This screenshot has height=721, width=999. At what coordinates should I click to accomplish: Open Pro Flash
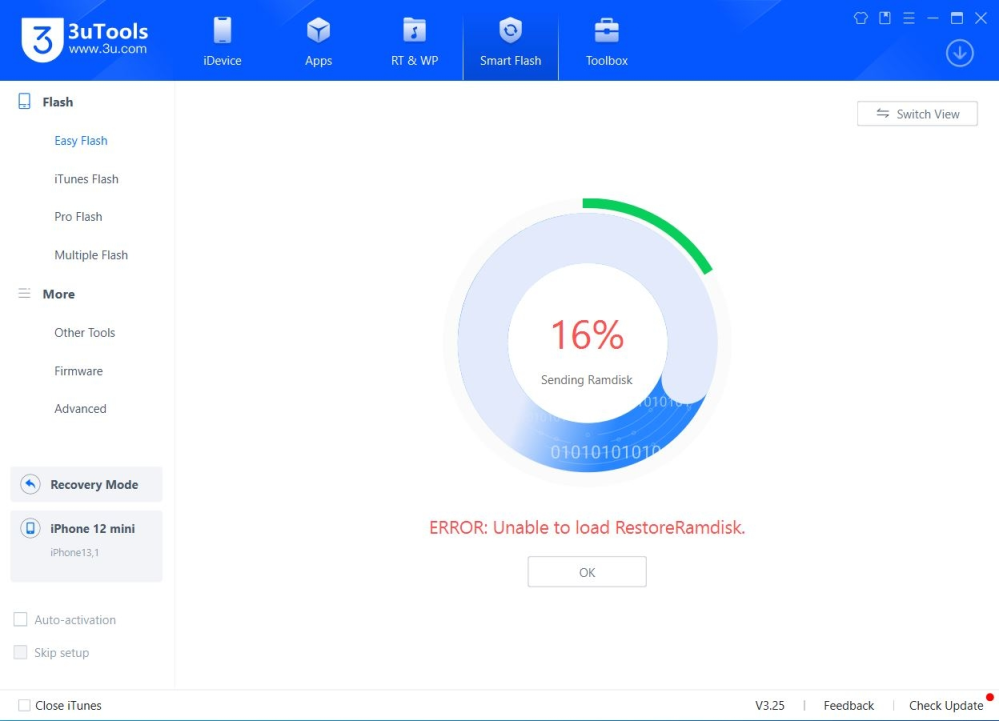click(x=78, y=217)
